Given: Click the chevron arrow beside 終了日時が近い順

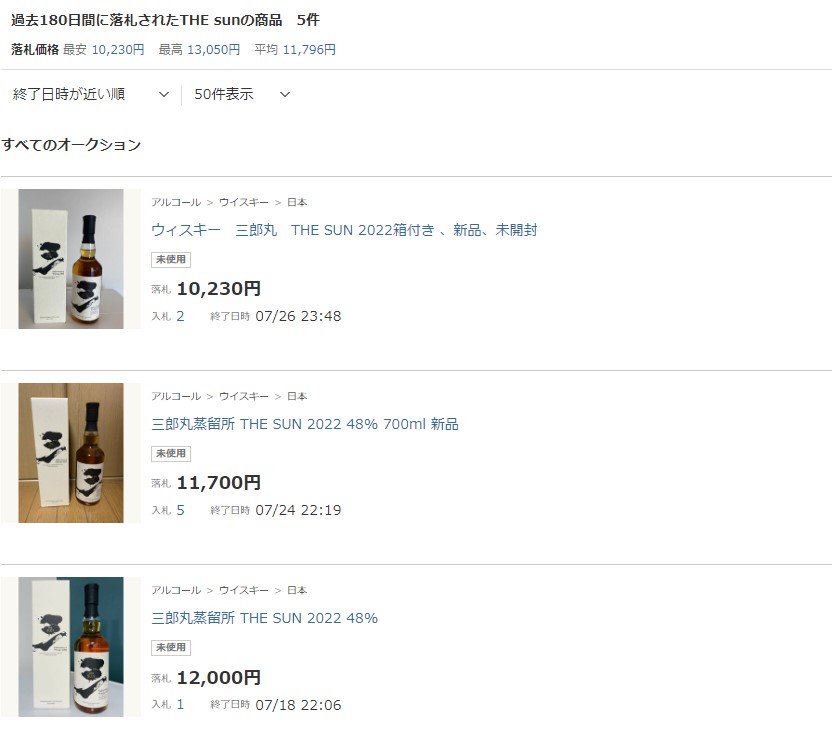Looking at the screenshot, I should 164,94.
